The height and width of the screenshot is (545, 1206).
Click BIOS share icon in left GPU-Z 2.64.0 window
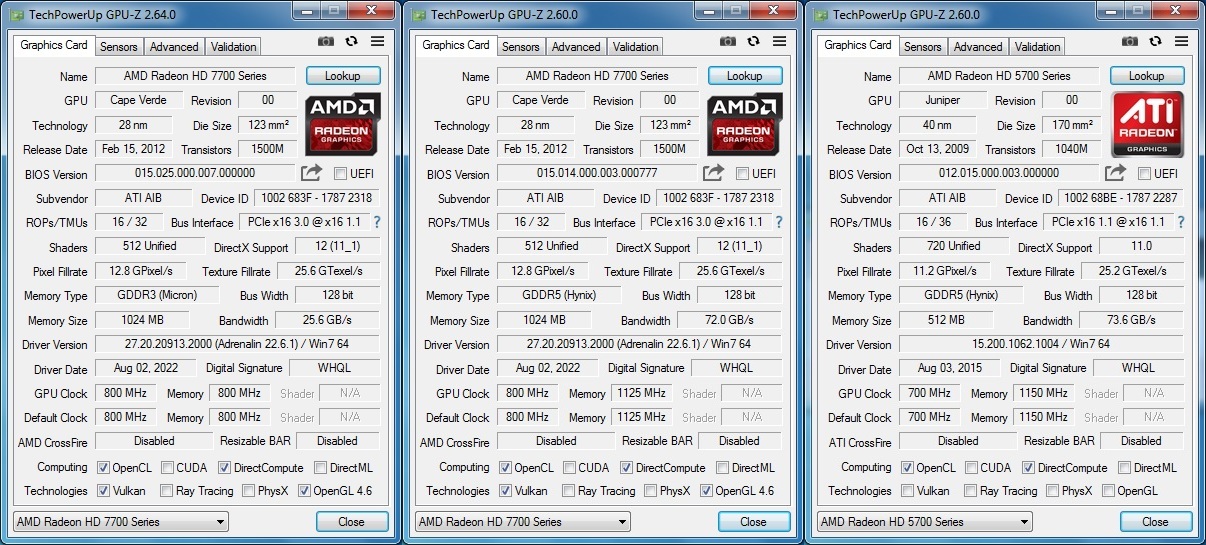point(311,173)
